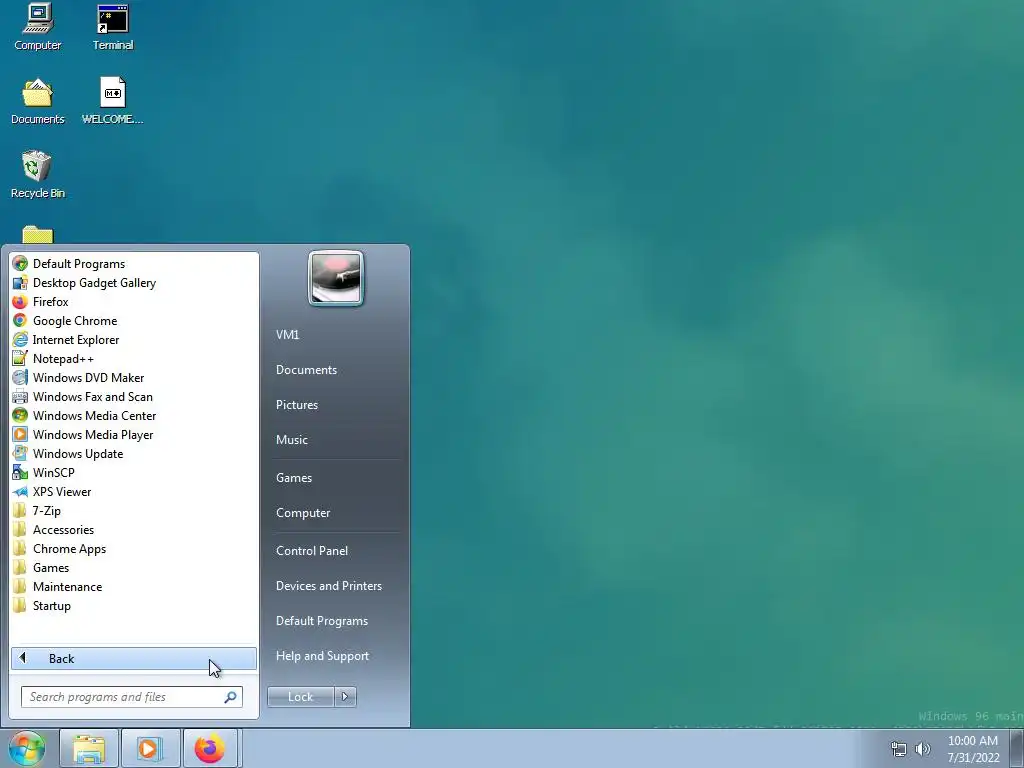Click the Lock button
This screenshot has height=768, width=1024.
[x=300, y=697]
